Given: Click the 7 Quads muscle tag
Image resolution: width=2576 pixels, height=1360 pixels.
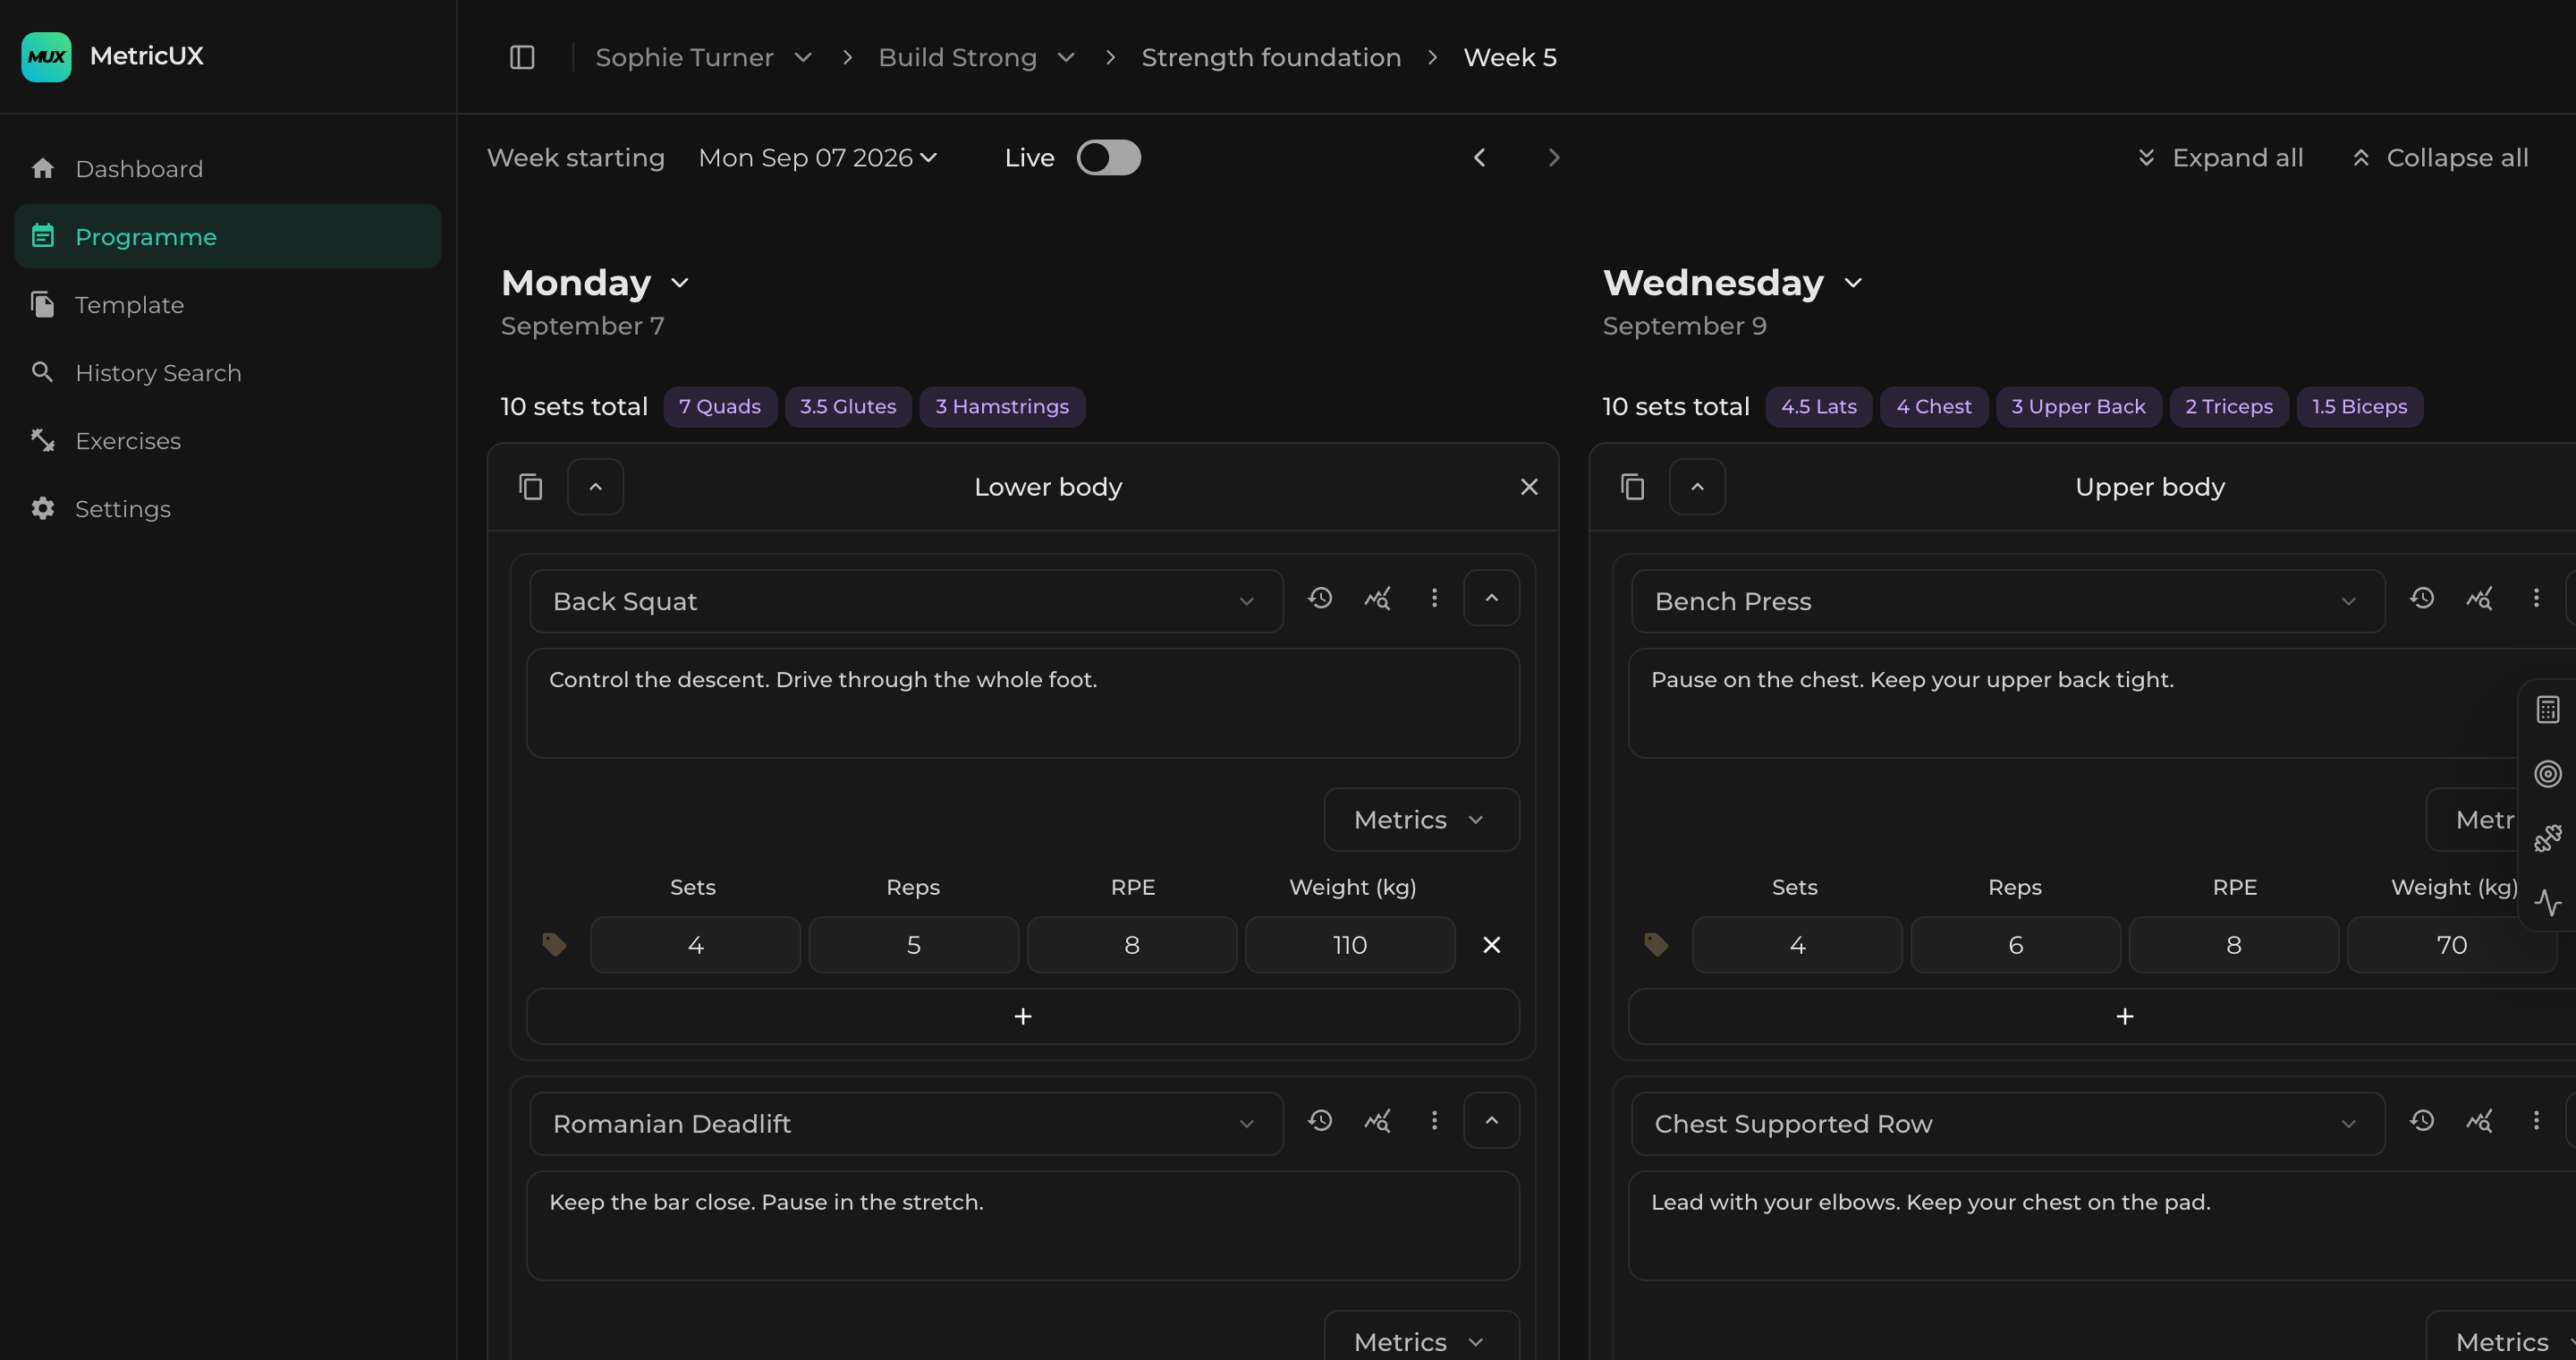Looking at the screenshot, I should point(720,407).
